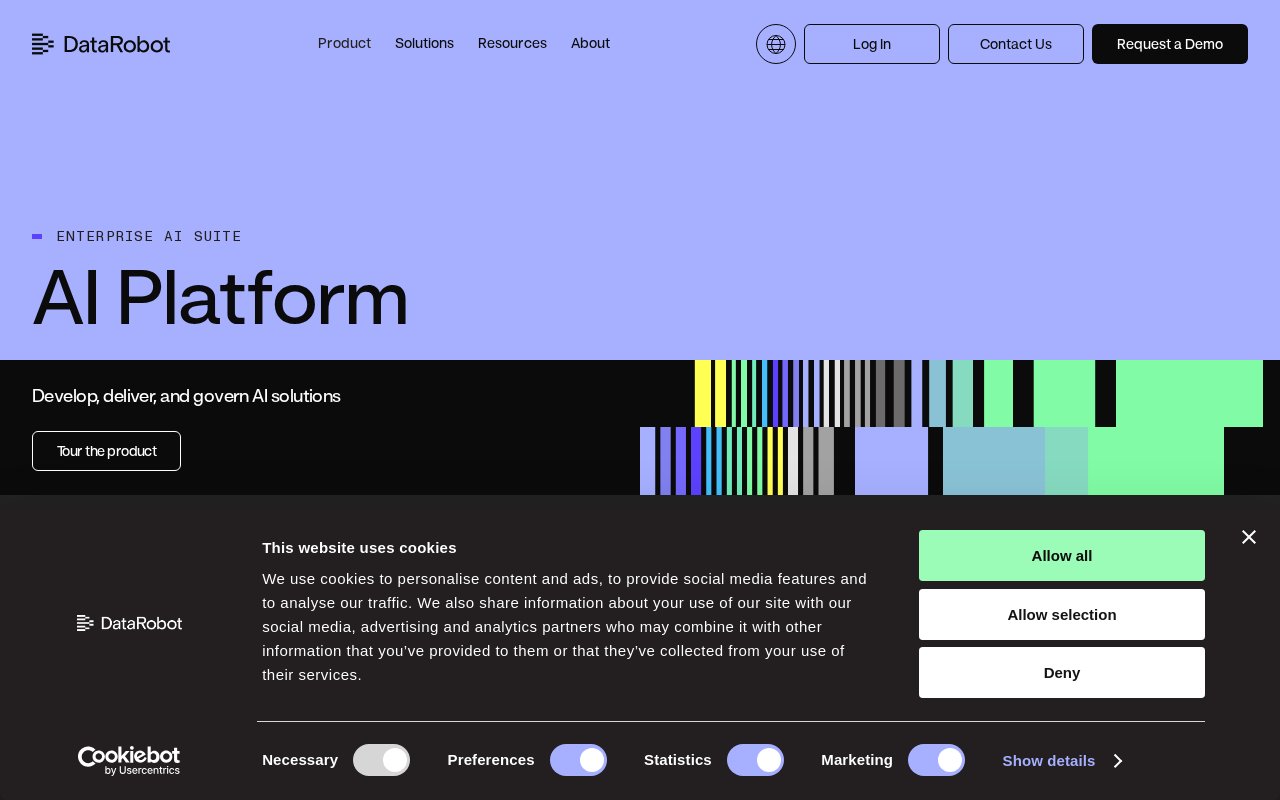Disable the Preferences cookies switch
The image size is (1280, 800).
tap(578, 760)
